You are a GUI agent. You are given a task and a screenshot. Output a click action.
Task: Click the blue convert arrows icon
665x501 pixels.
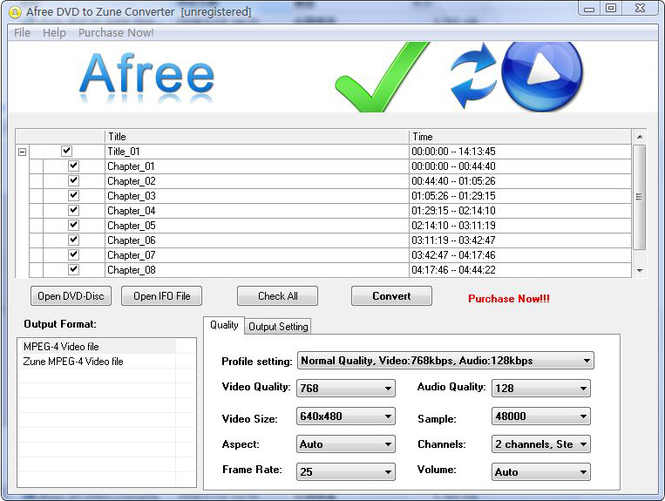472,76
